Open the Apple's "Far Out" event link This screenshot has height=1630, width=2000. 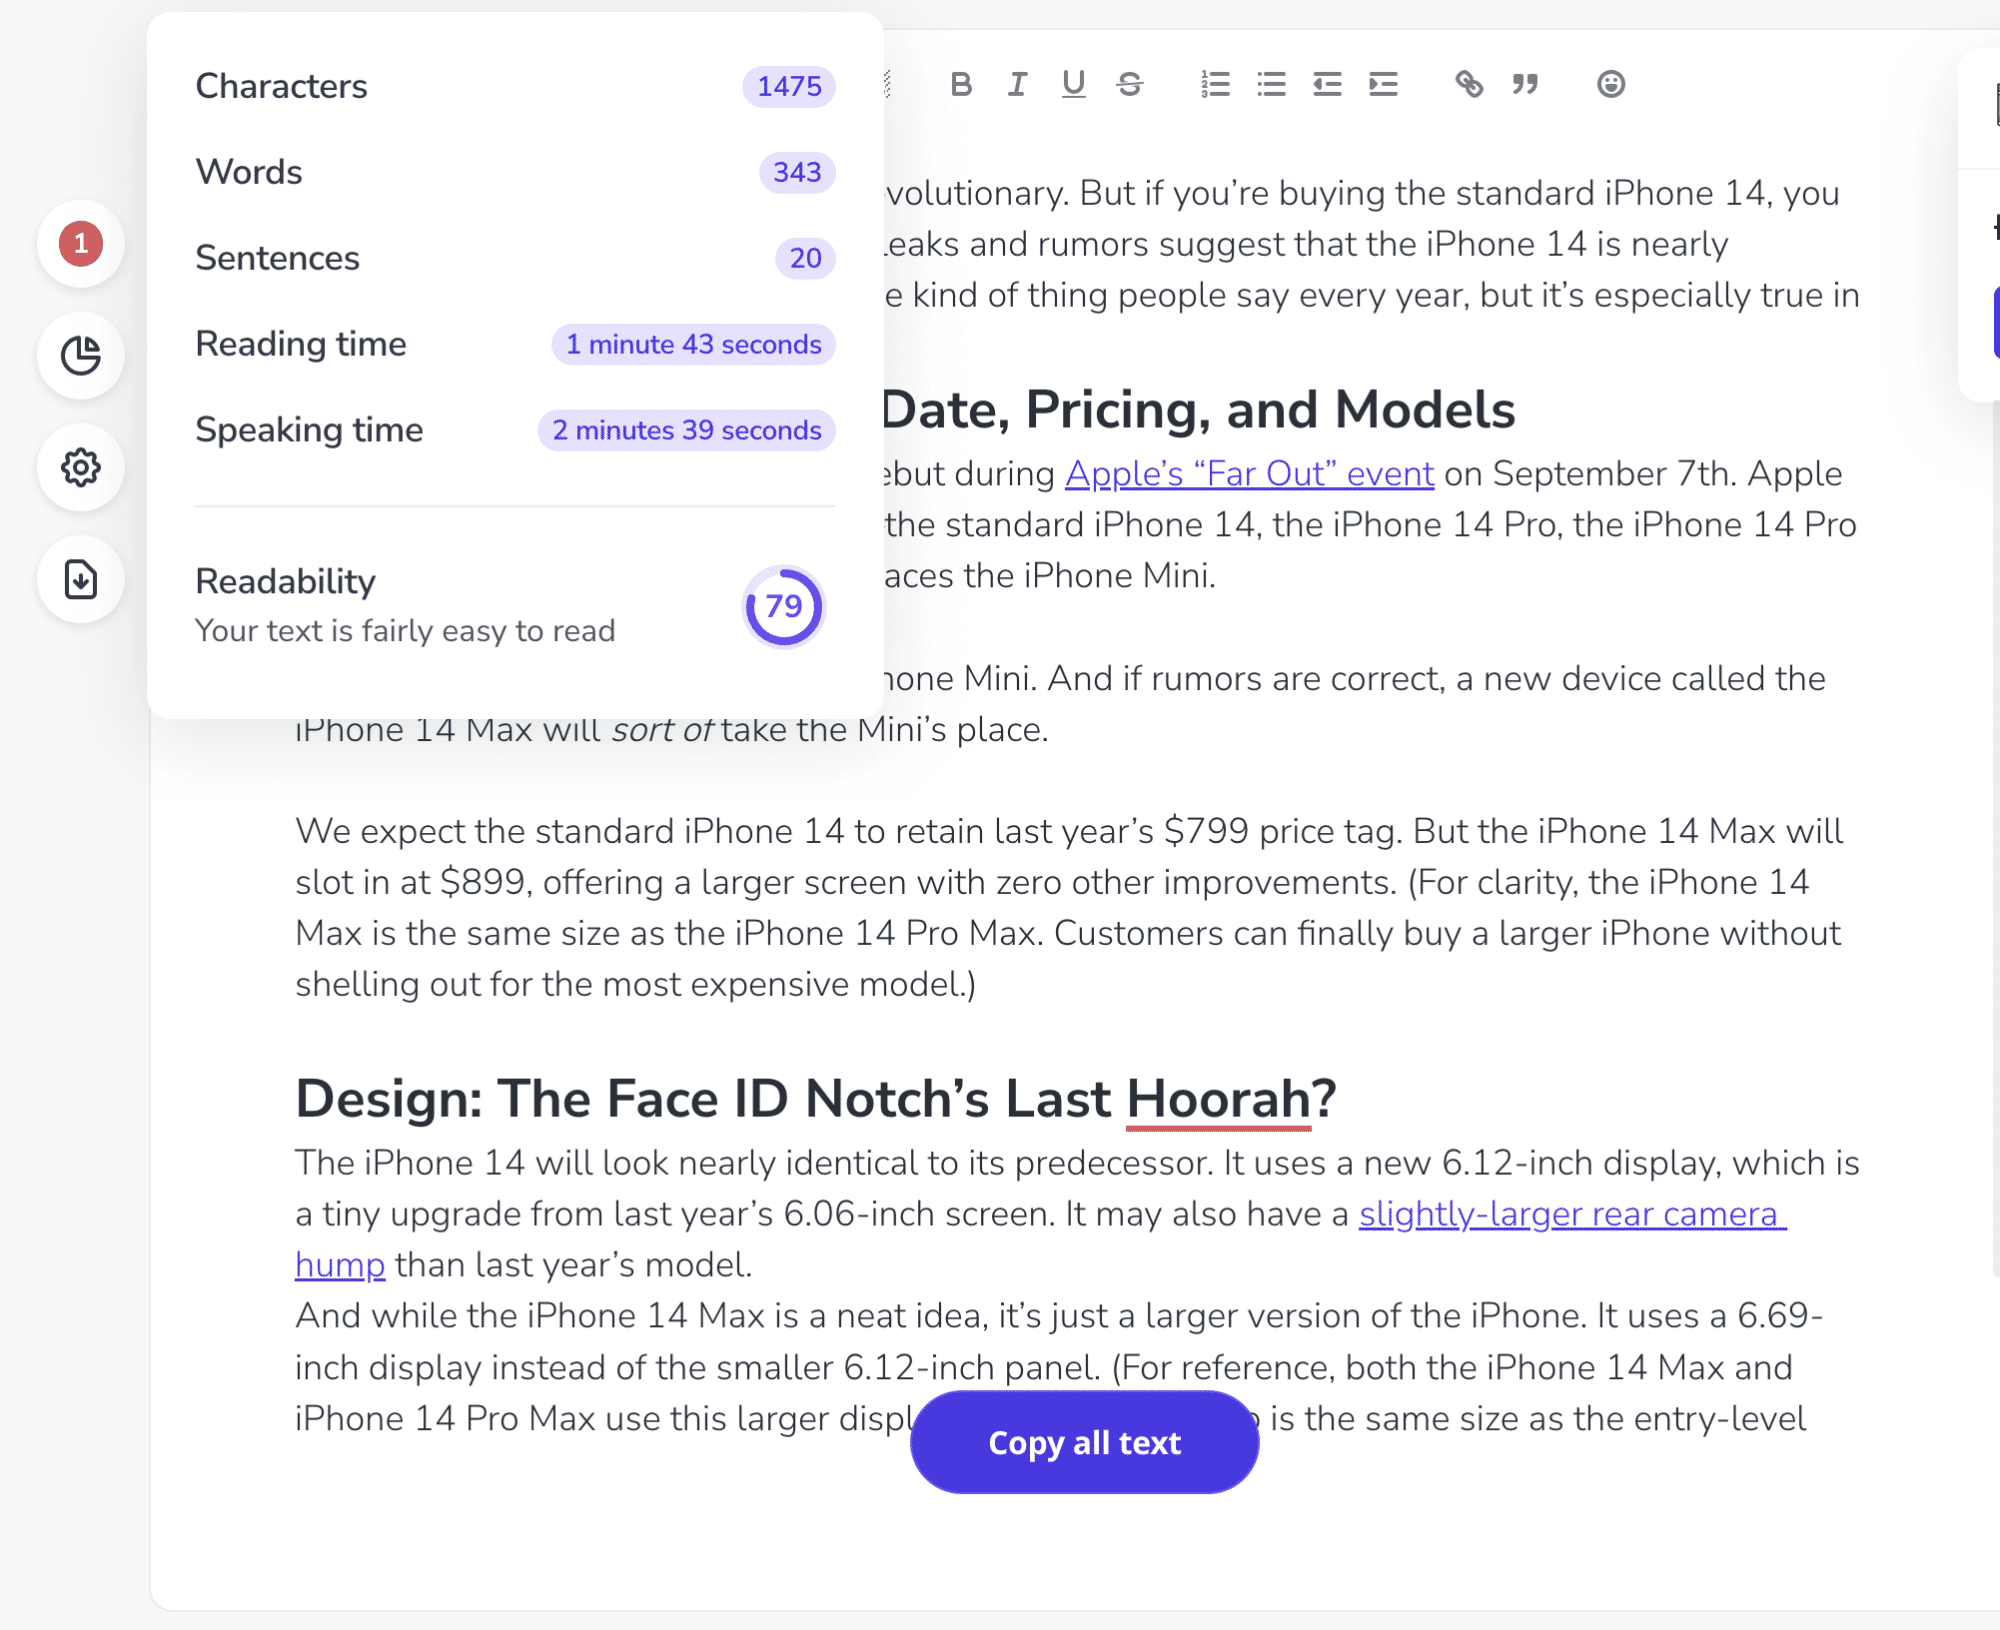(x=1250, y=473)
